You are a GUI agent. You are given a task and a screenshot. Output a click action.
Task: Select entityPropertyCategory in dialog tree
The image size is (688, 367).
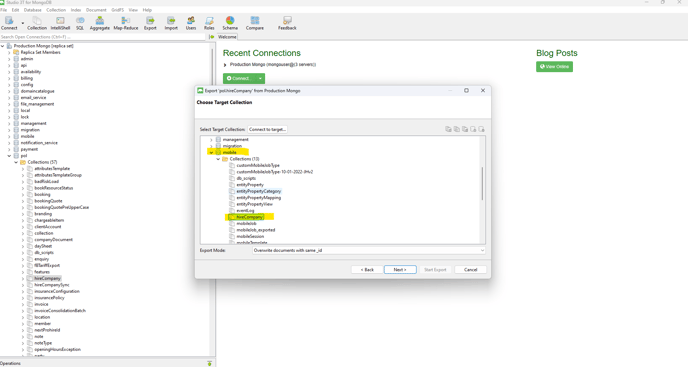[258, 191]
